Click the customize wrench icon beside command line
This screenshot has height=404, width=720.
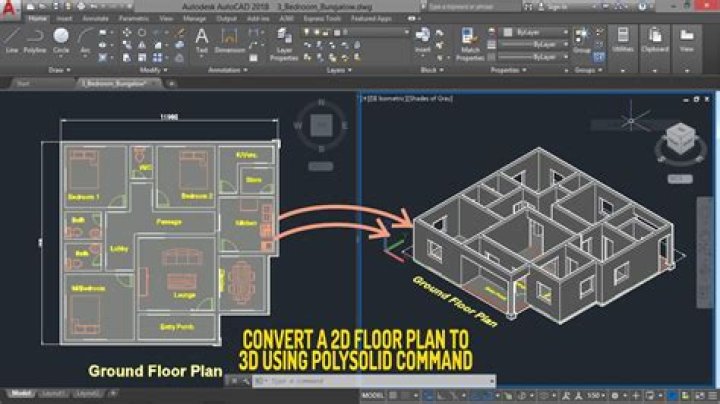(246, 381)
